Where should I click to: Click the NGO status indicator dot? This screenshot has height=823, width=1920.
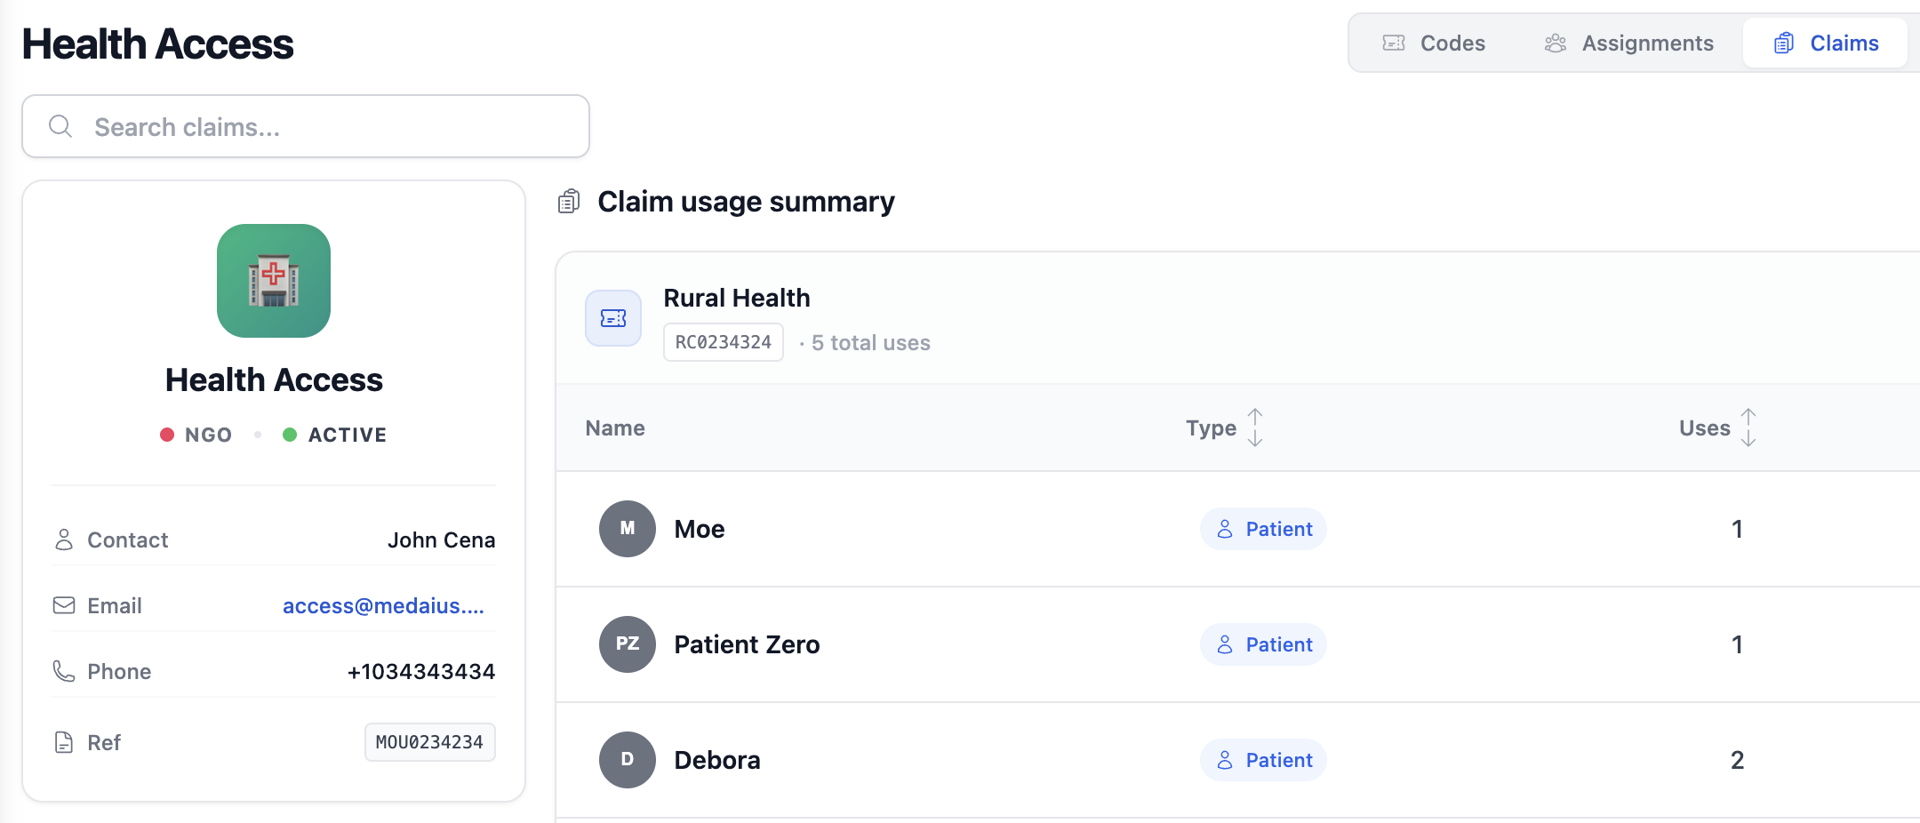(168, 434)
